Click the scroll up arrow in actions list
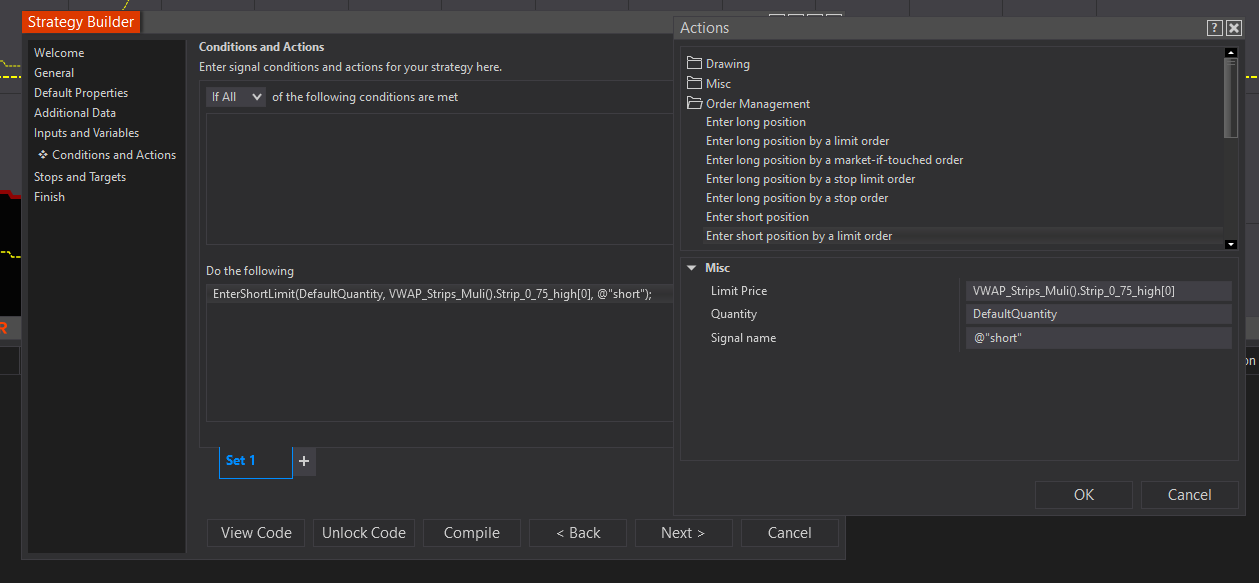Image resolution: width=1259 pixels, height=583 pixels. [1231, 53]
